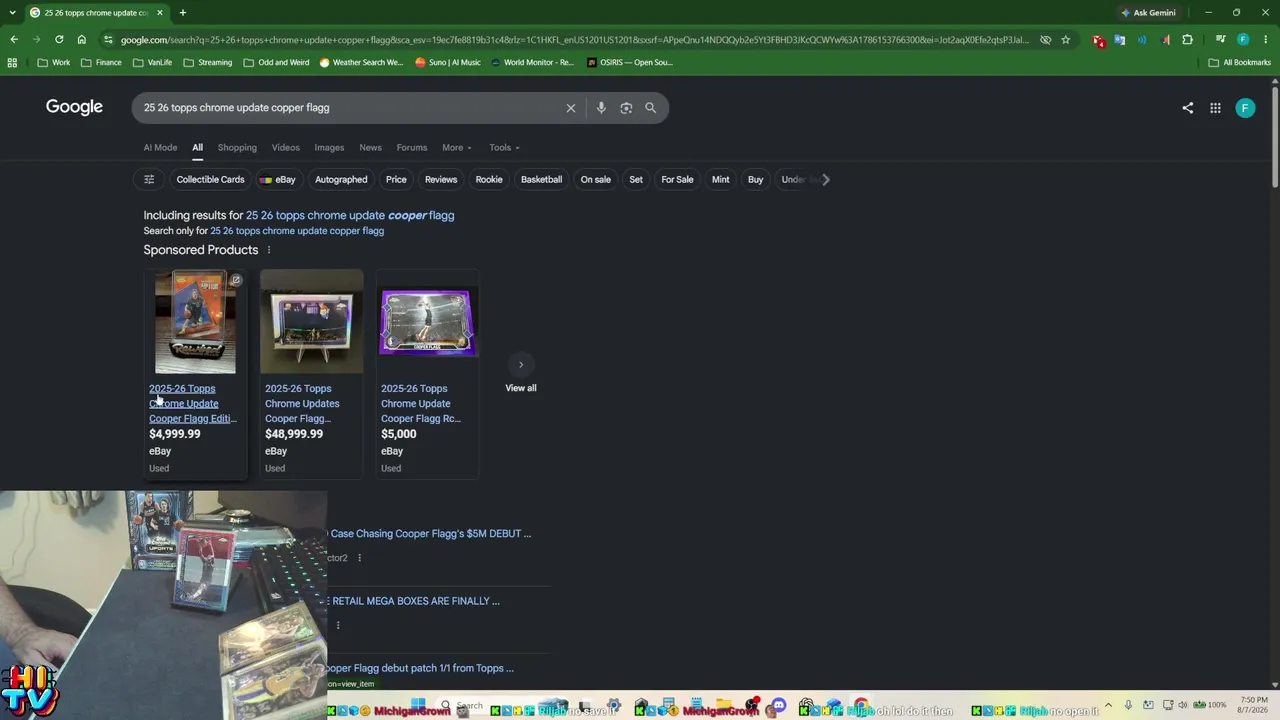The width and height of the screenshot is (1280, 720).
Task: Switch to the Shopping results tab
Action: 237,148
